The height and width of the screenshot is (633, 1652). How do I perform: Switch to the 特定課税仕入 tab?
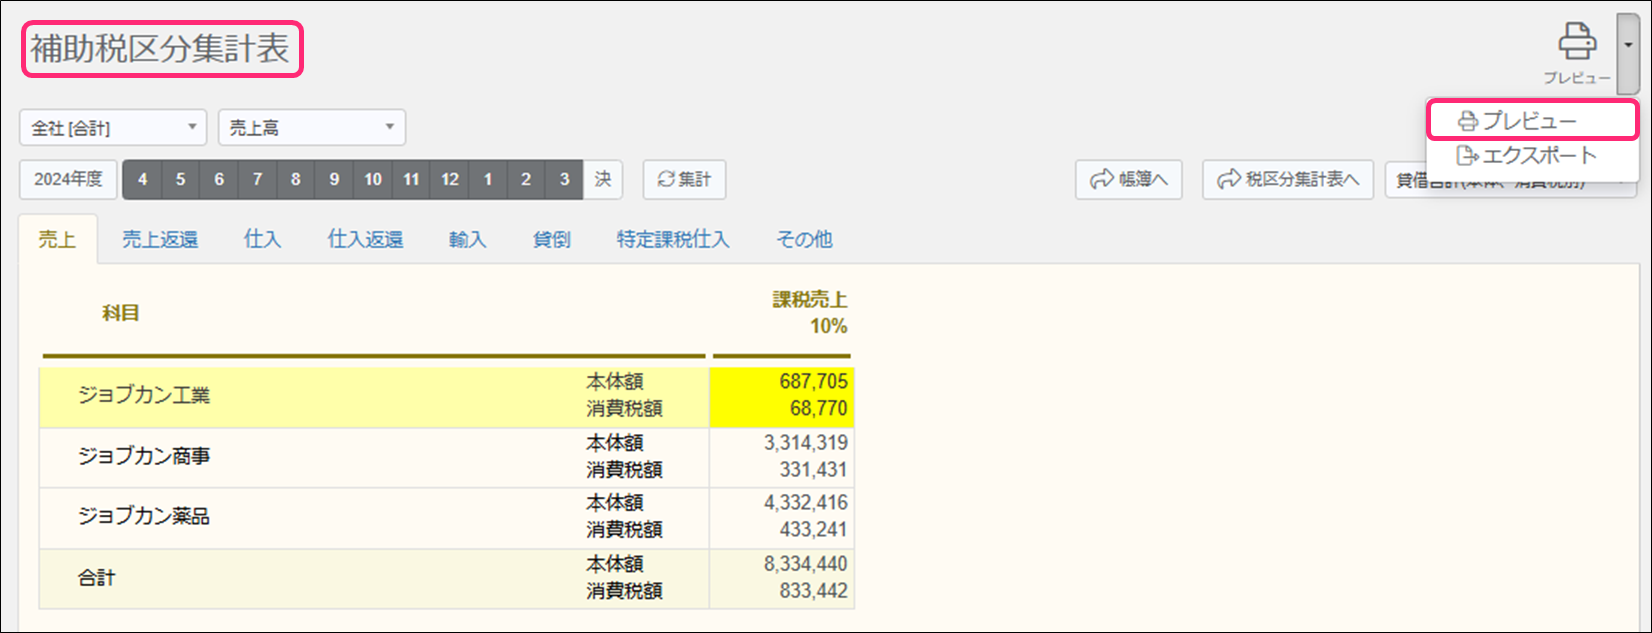click(x=673, y=239)
